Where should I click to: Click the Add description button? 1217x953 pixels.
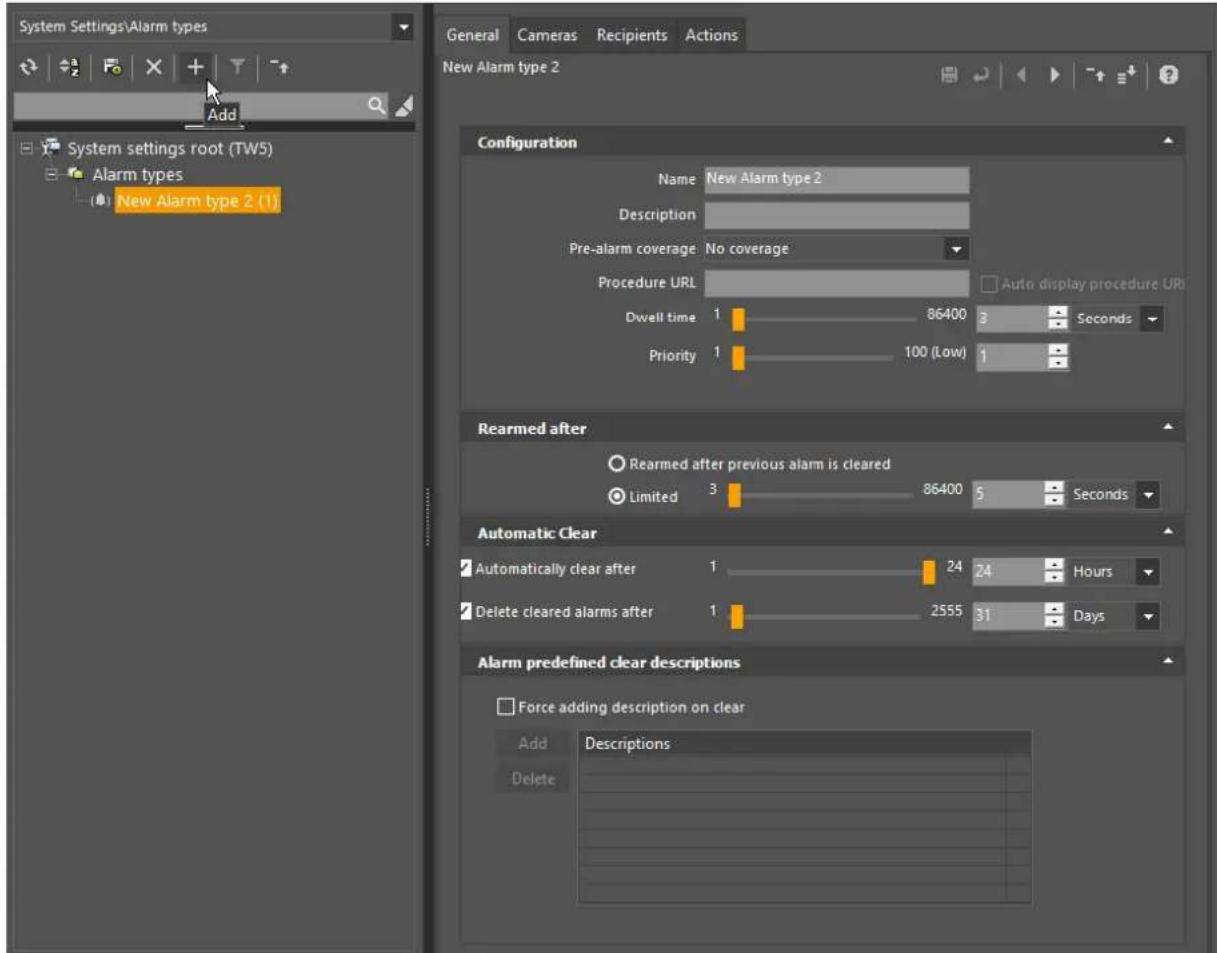pos(533,744)
